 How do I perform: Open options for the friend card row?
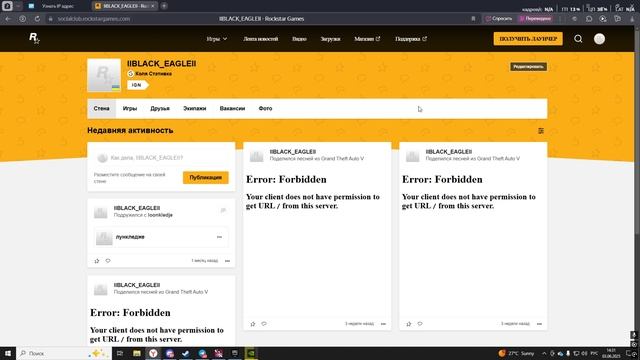point(220,237)
